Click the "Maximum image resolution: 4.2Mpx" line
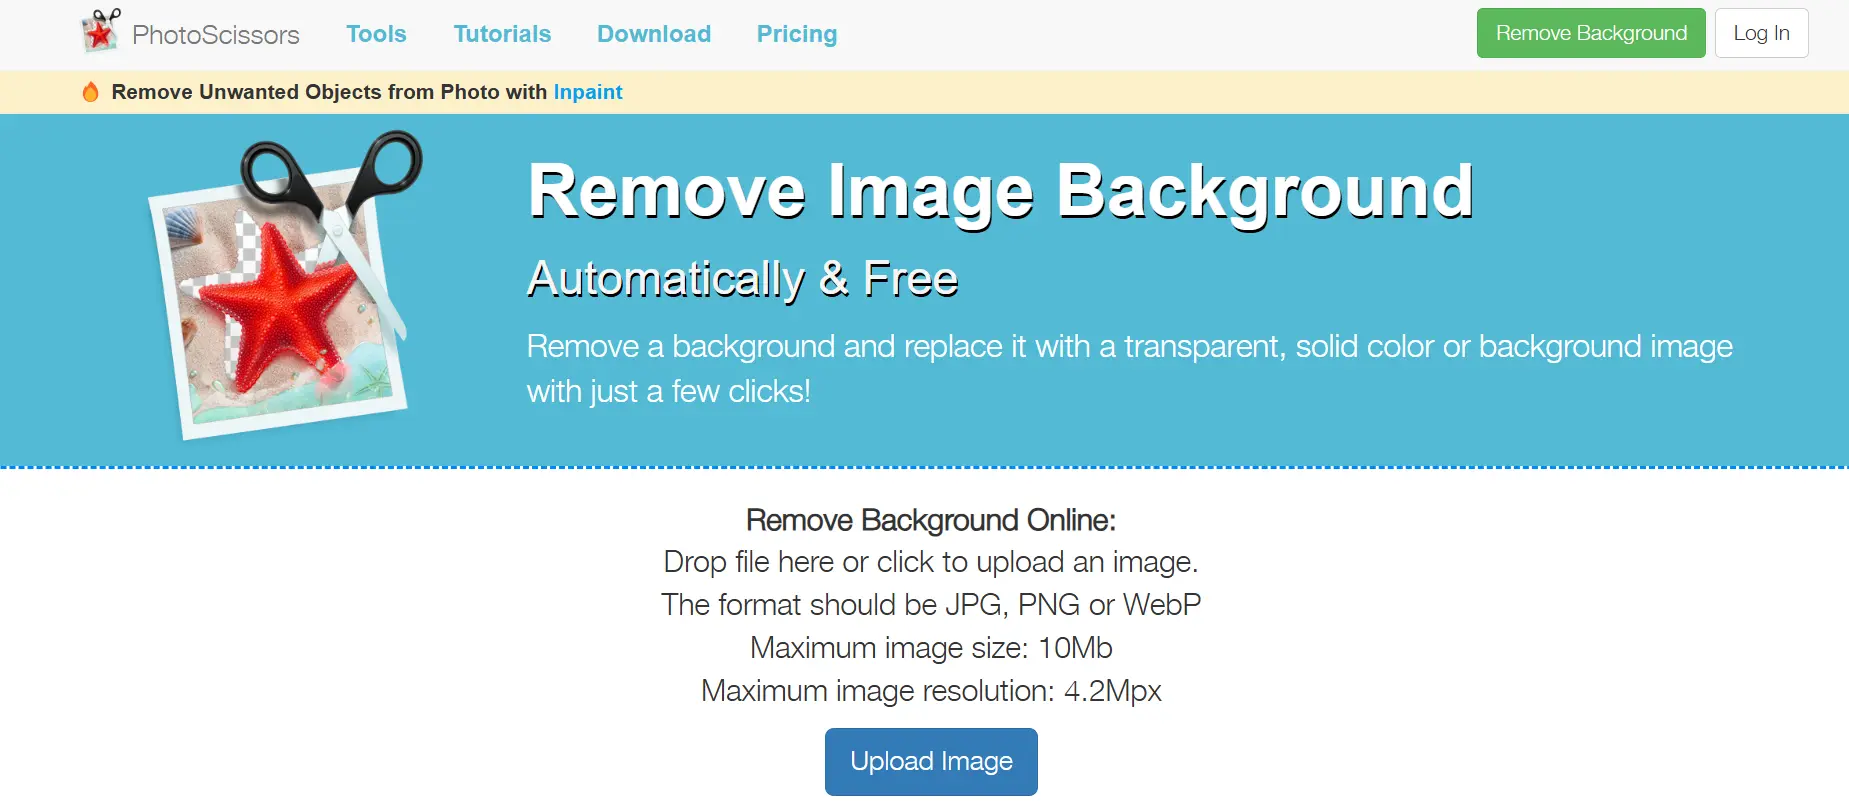This screenshot has height=808, width=1849. 931,691
